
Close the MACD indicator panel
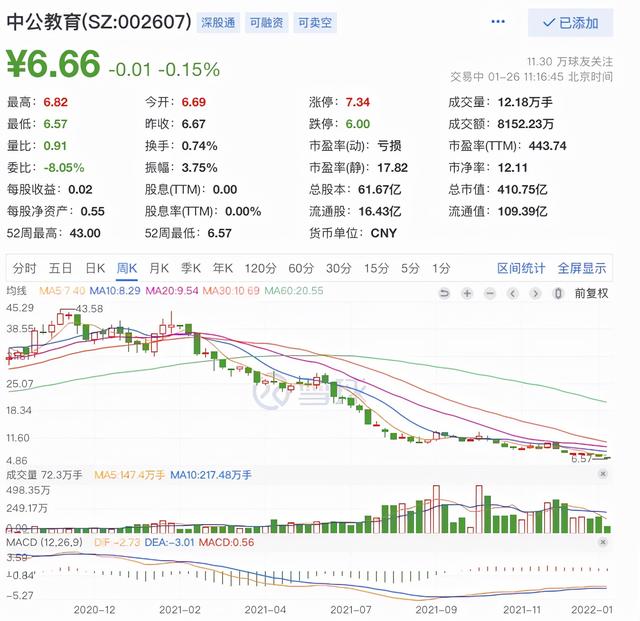coord(603,542)
